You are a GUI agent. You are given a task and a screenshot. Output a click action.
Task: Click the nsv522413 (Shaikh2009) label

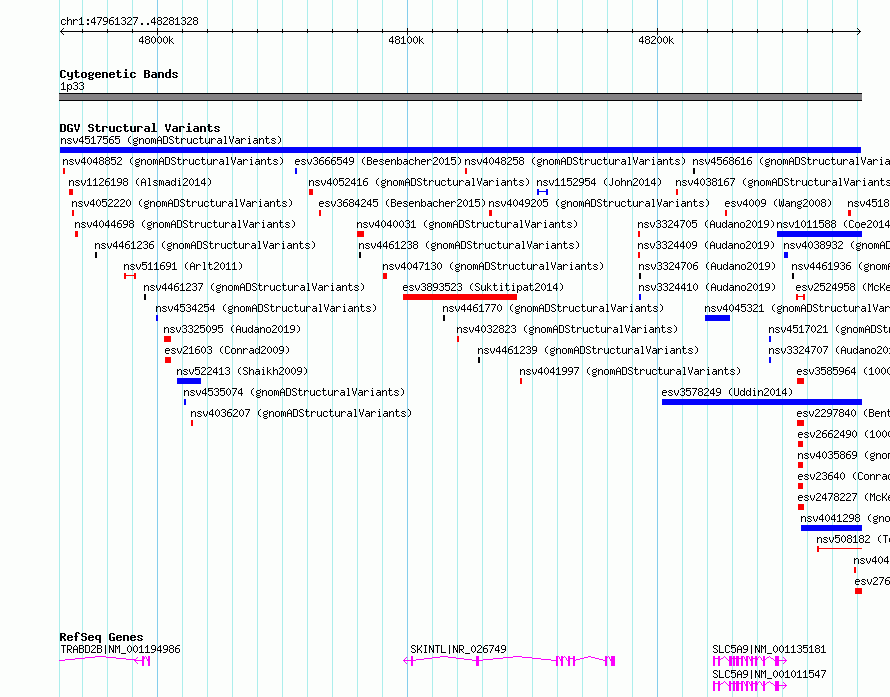point(242,371)
